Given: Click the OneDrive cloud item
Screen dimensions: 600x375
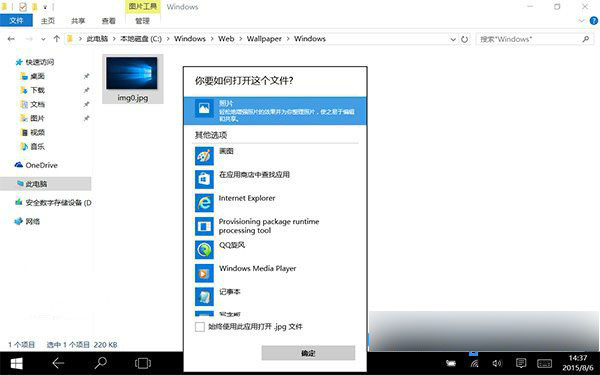Looking at the screenshot, I should (x=36, y=165).
